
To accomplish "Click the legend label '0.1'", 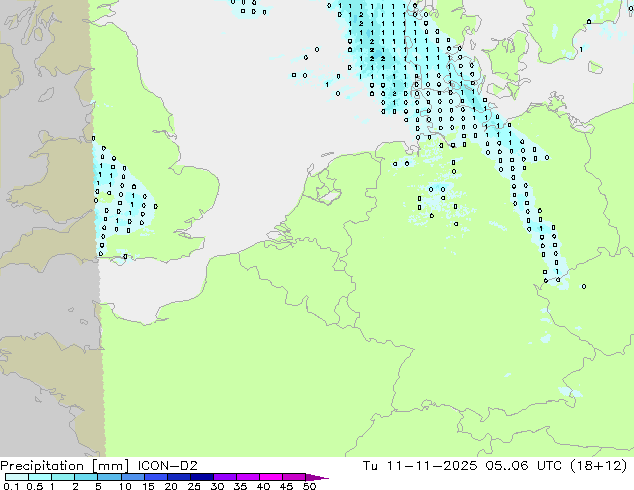I will click(x=11, y=486).
